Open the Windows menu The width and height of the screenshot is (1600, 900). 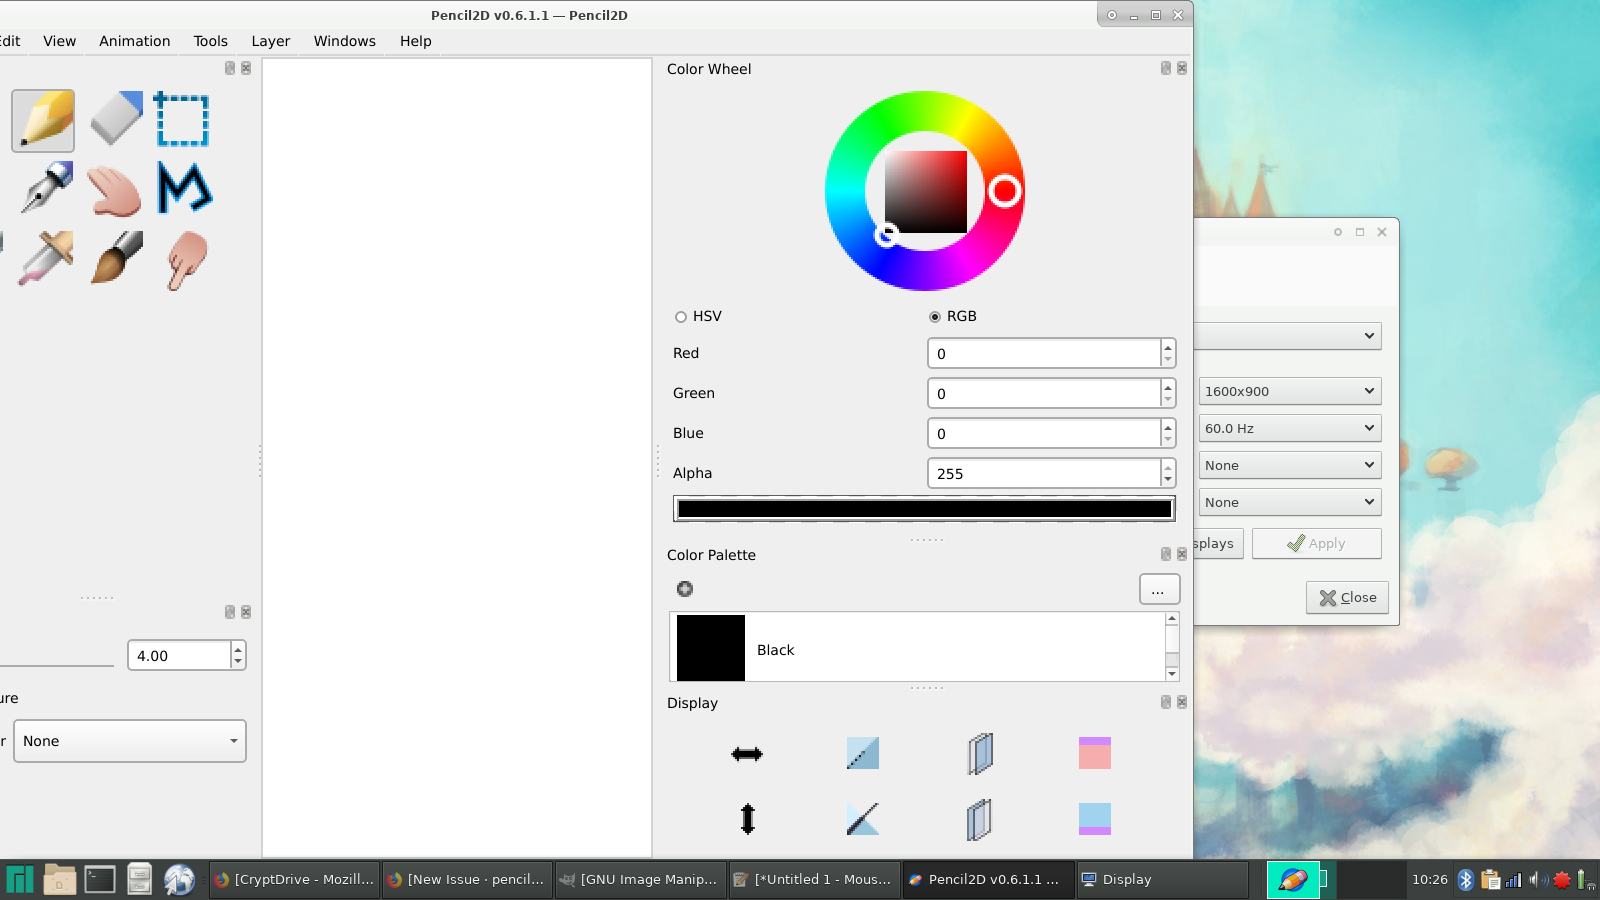[x=344, y=41]
